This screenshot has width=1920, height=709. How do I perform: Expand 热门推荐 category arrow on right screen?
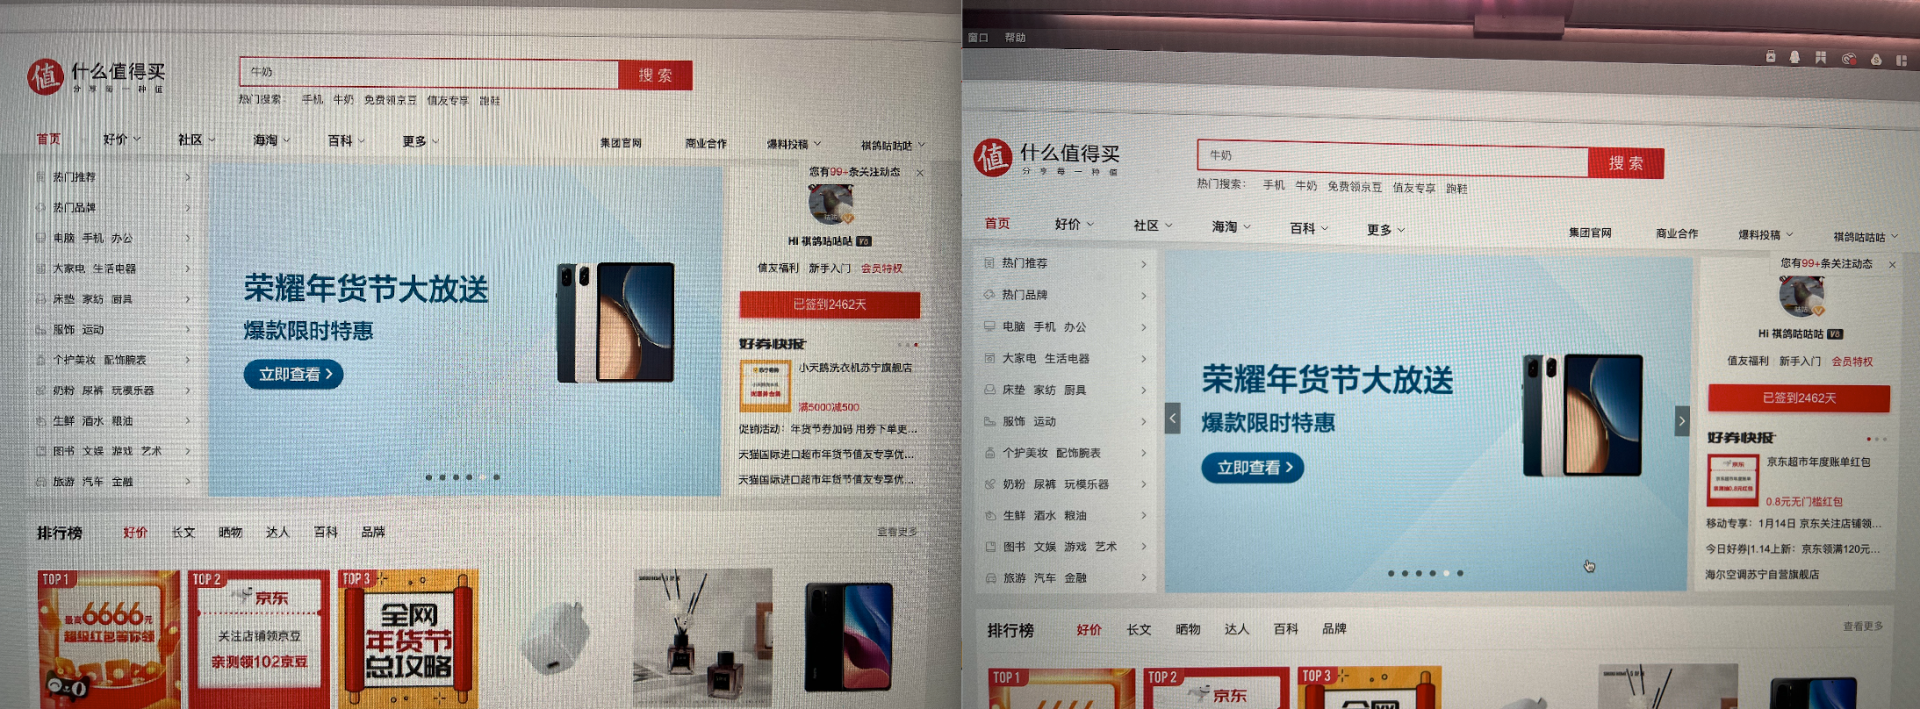[1143, 264]
